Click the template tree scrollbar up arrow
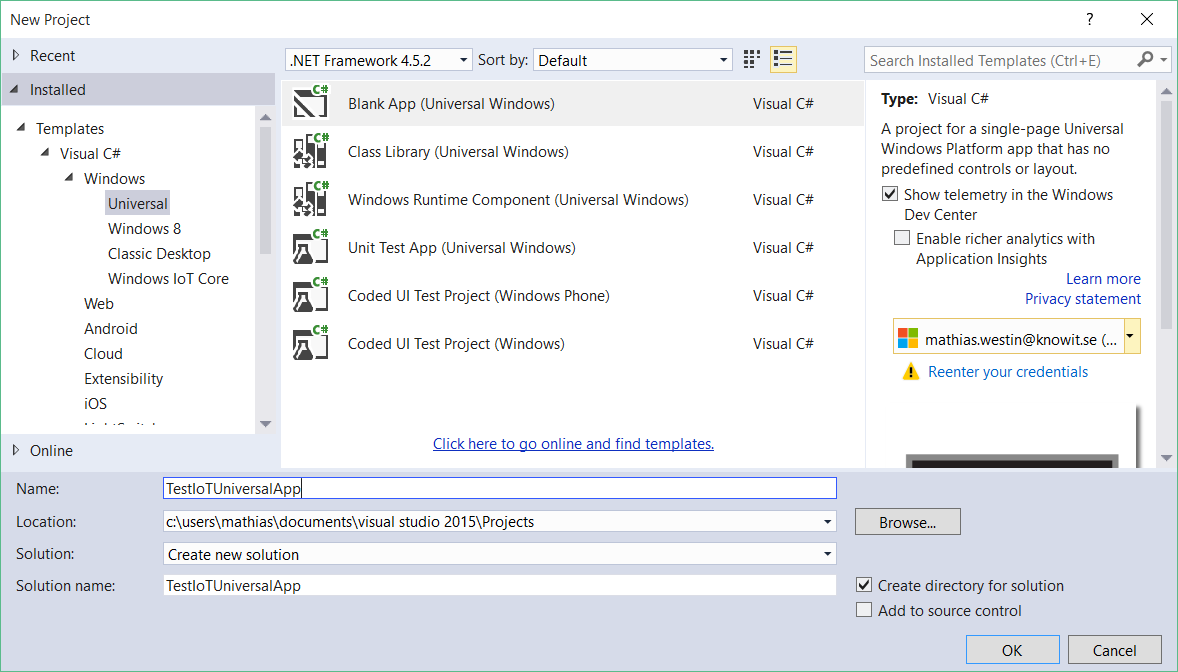The image size is (1178, 672). 265,117
